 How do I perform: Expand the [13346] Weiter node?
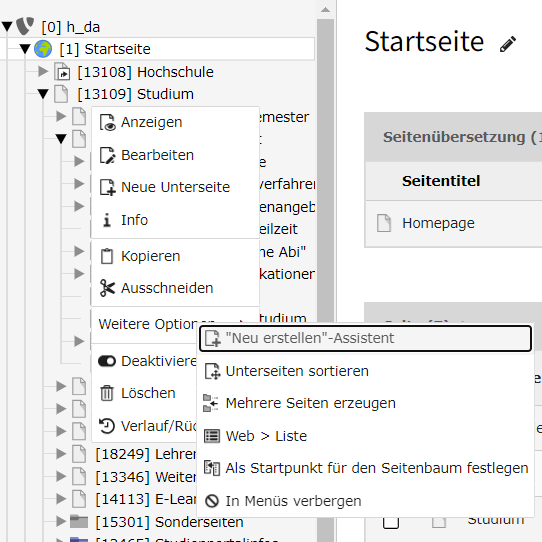[x=61, y=476]
